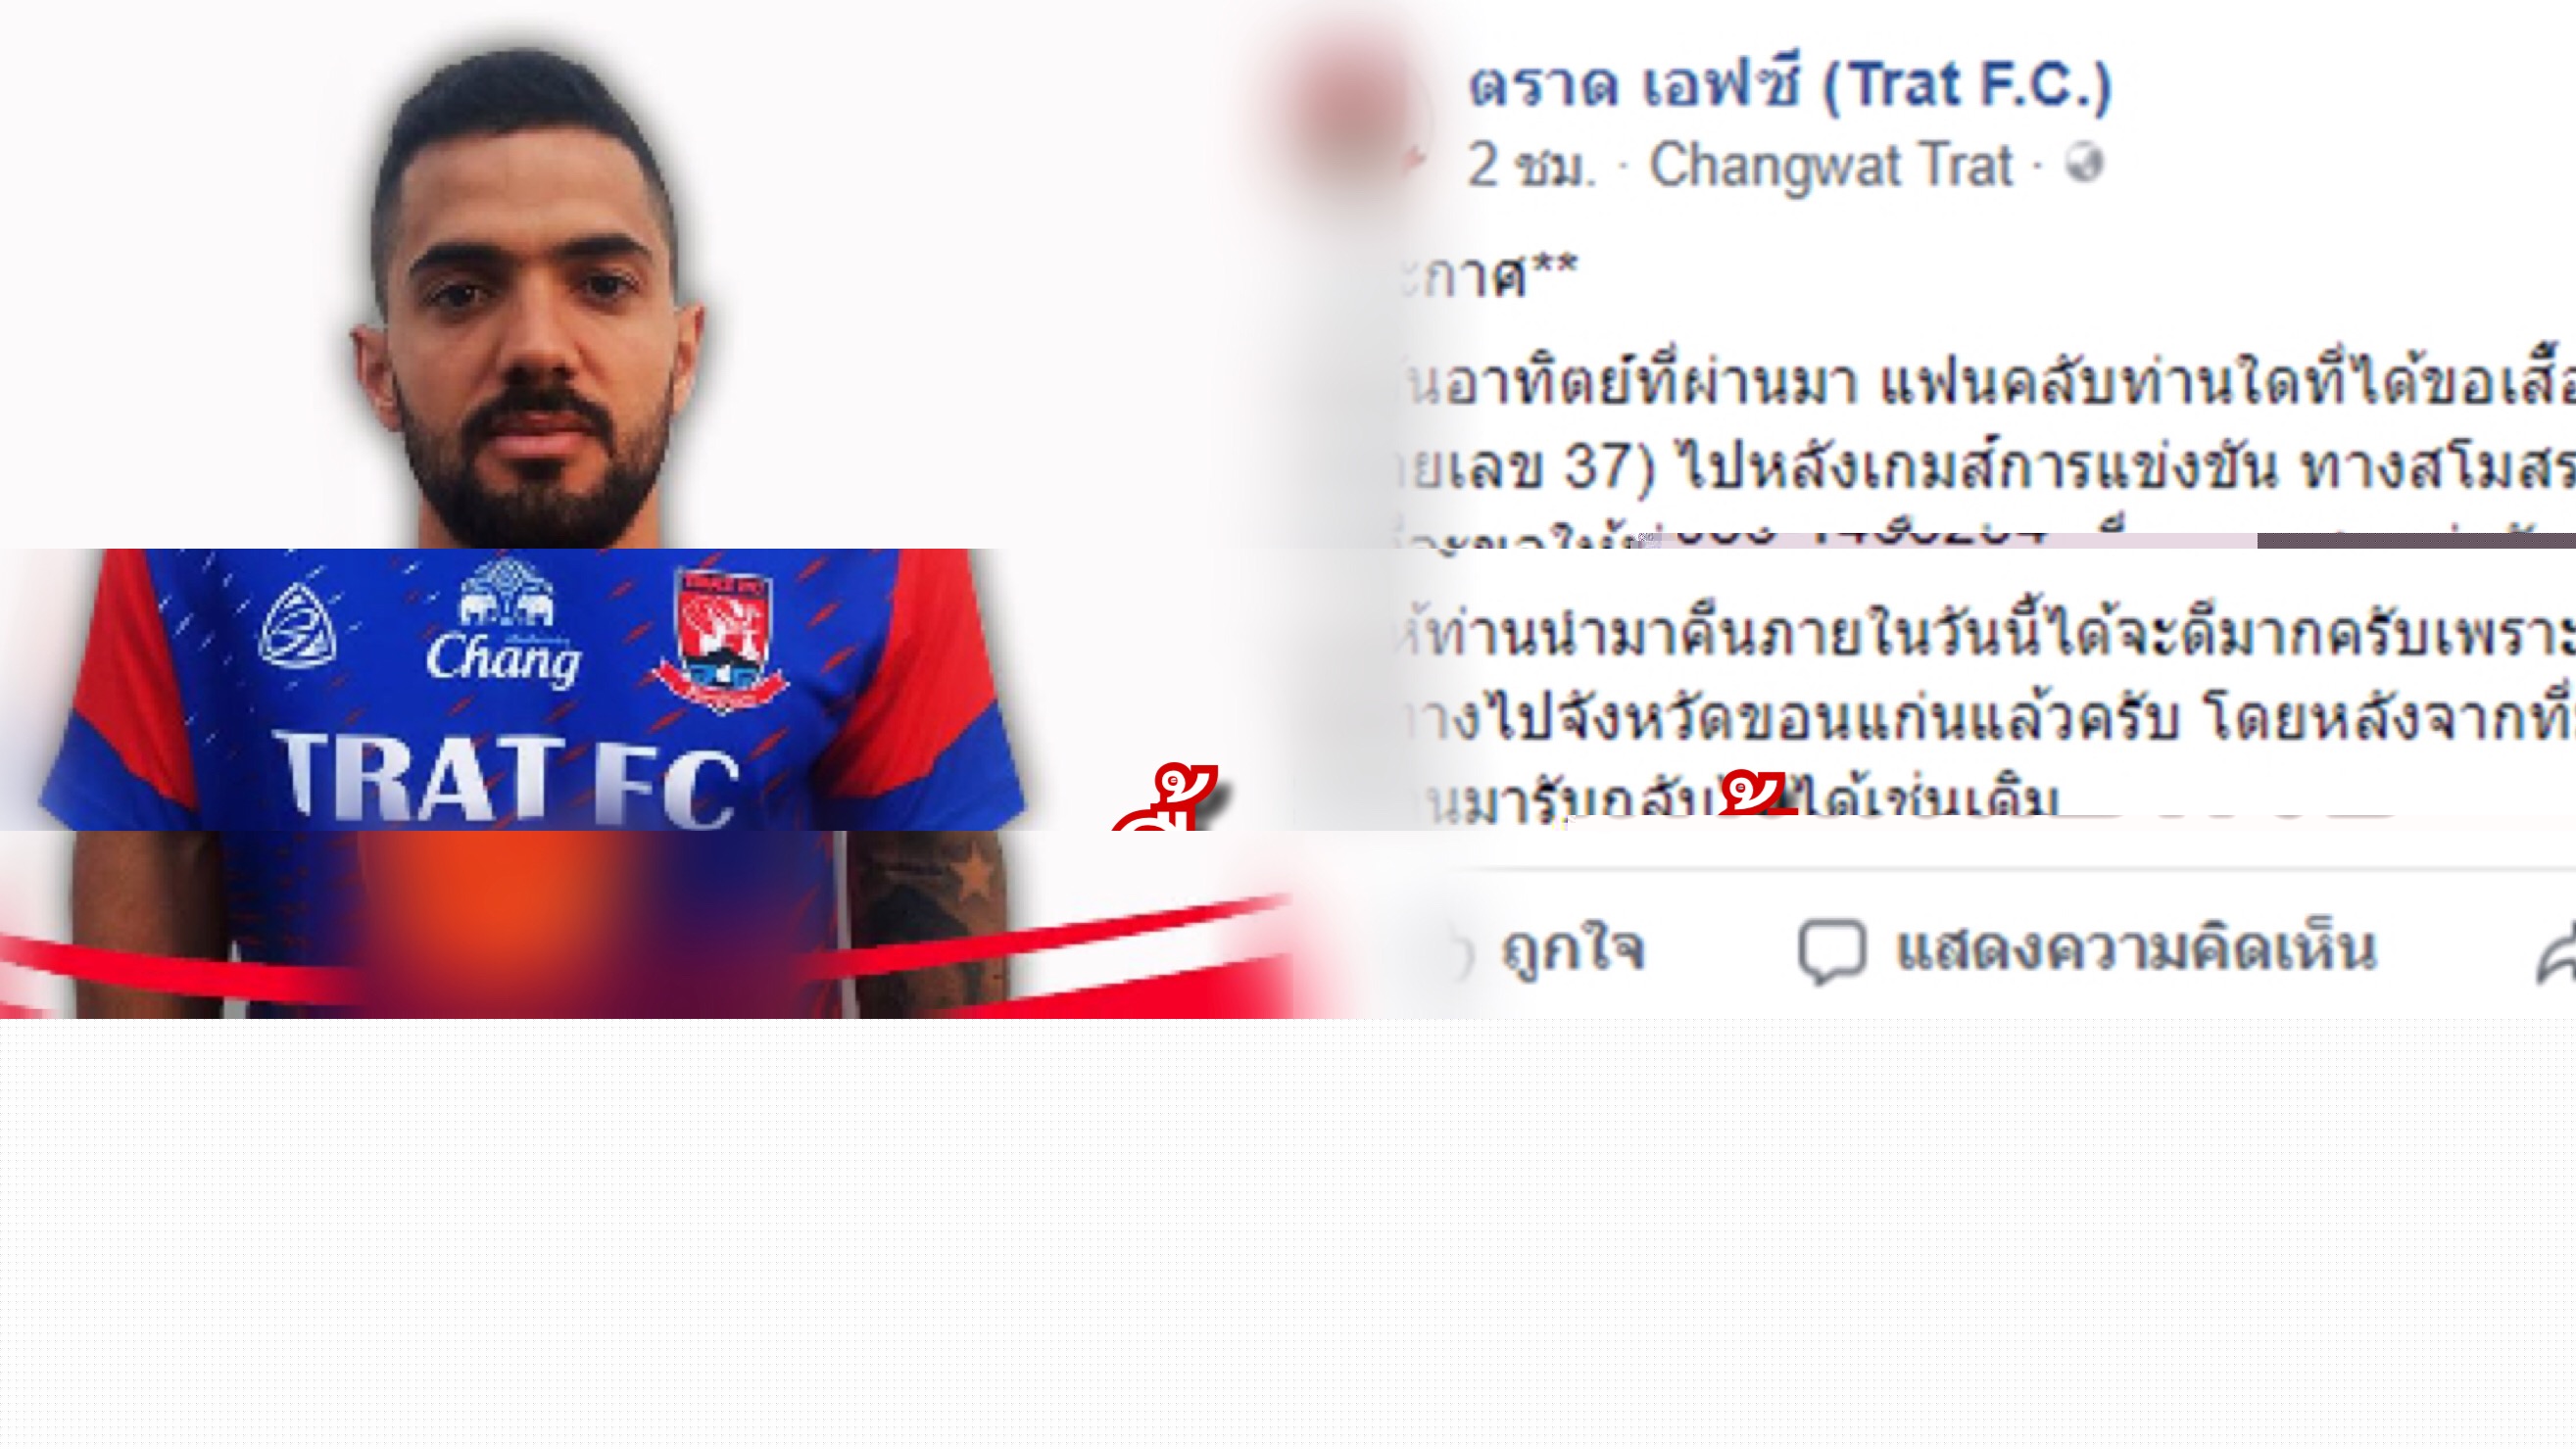Click the Chang elephant logo on jersey
Screen dimensions: 2576x1449
[x=504, y=622]
